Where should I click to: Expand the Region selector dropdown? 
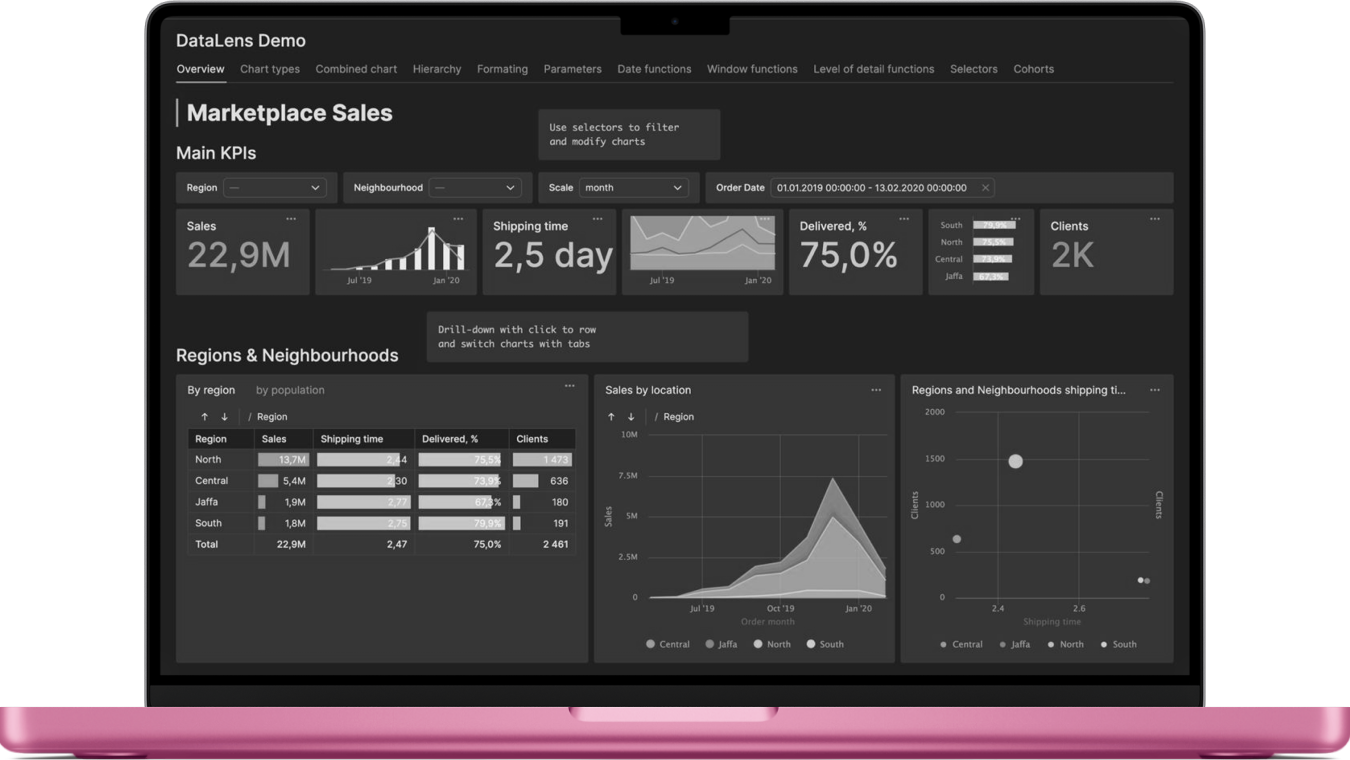(x=275, y=188)
